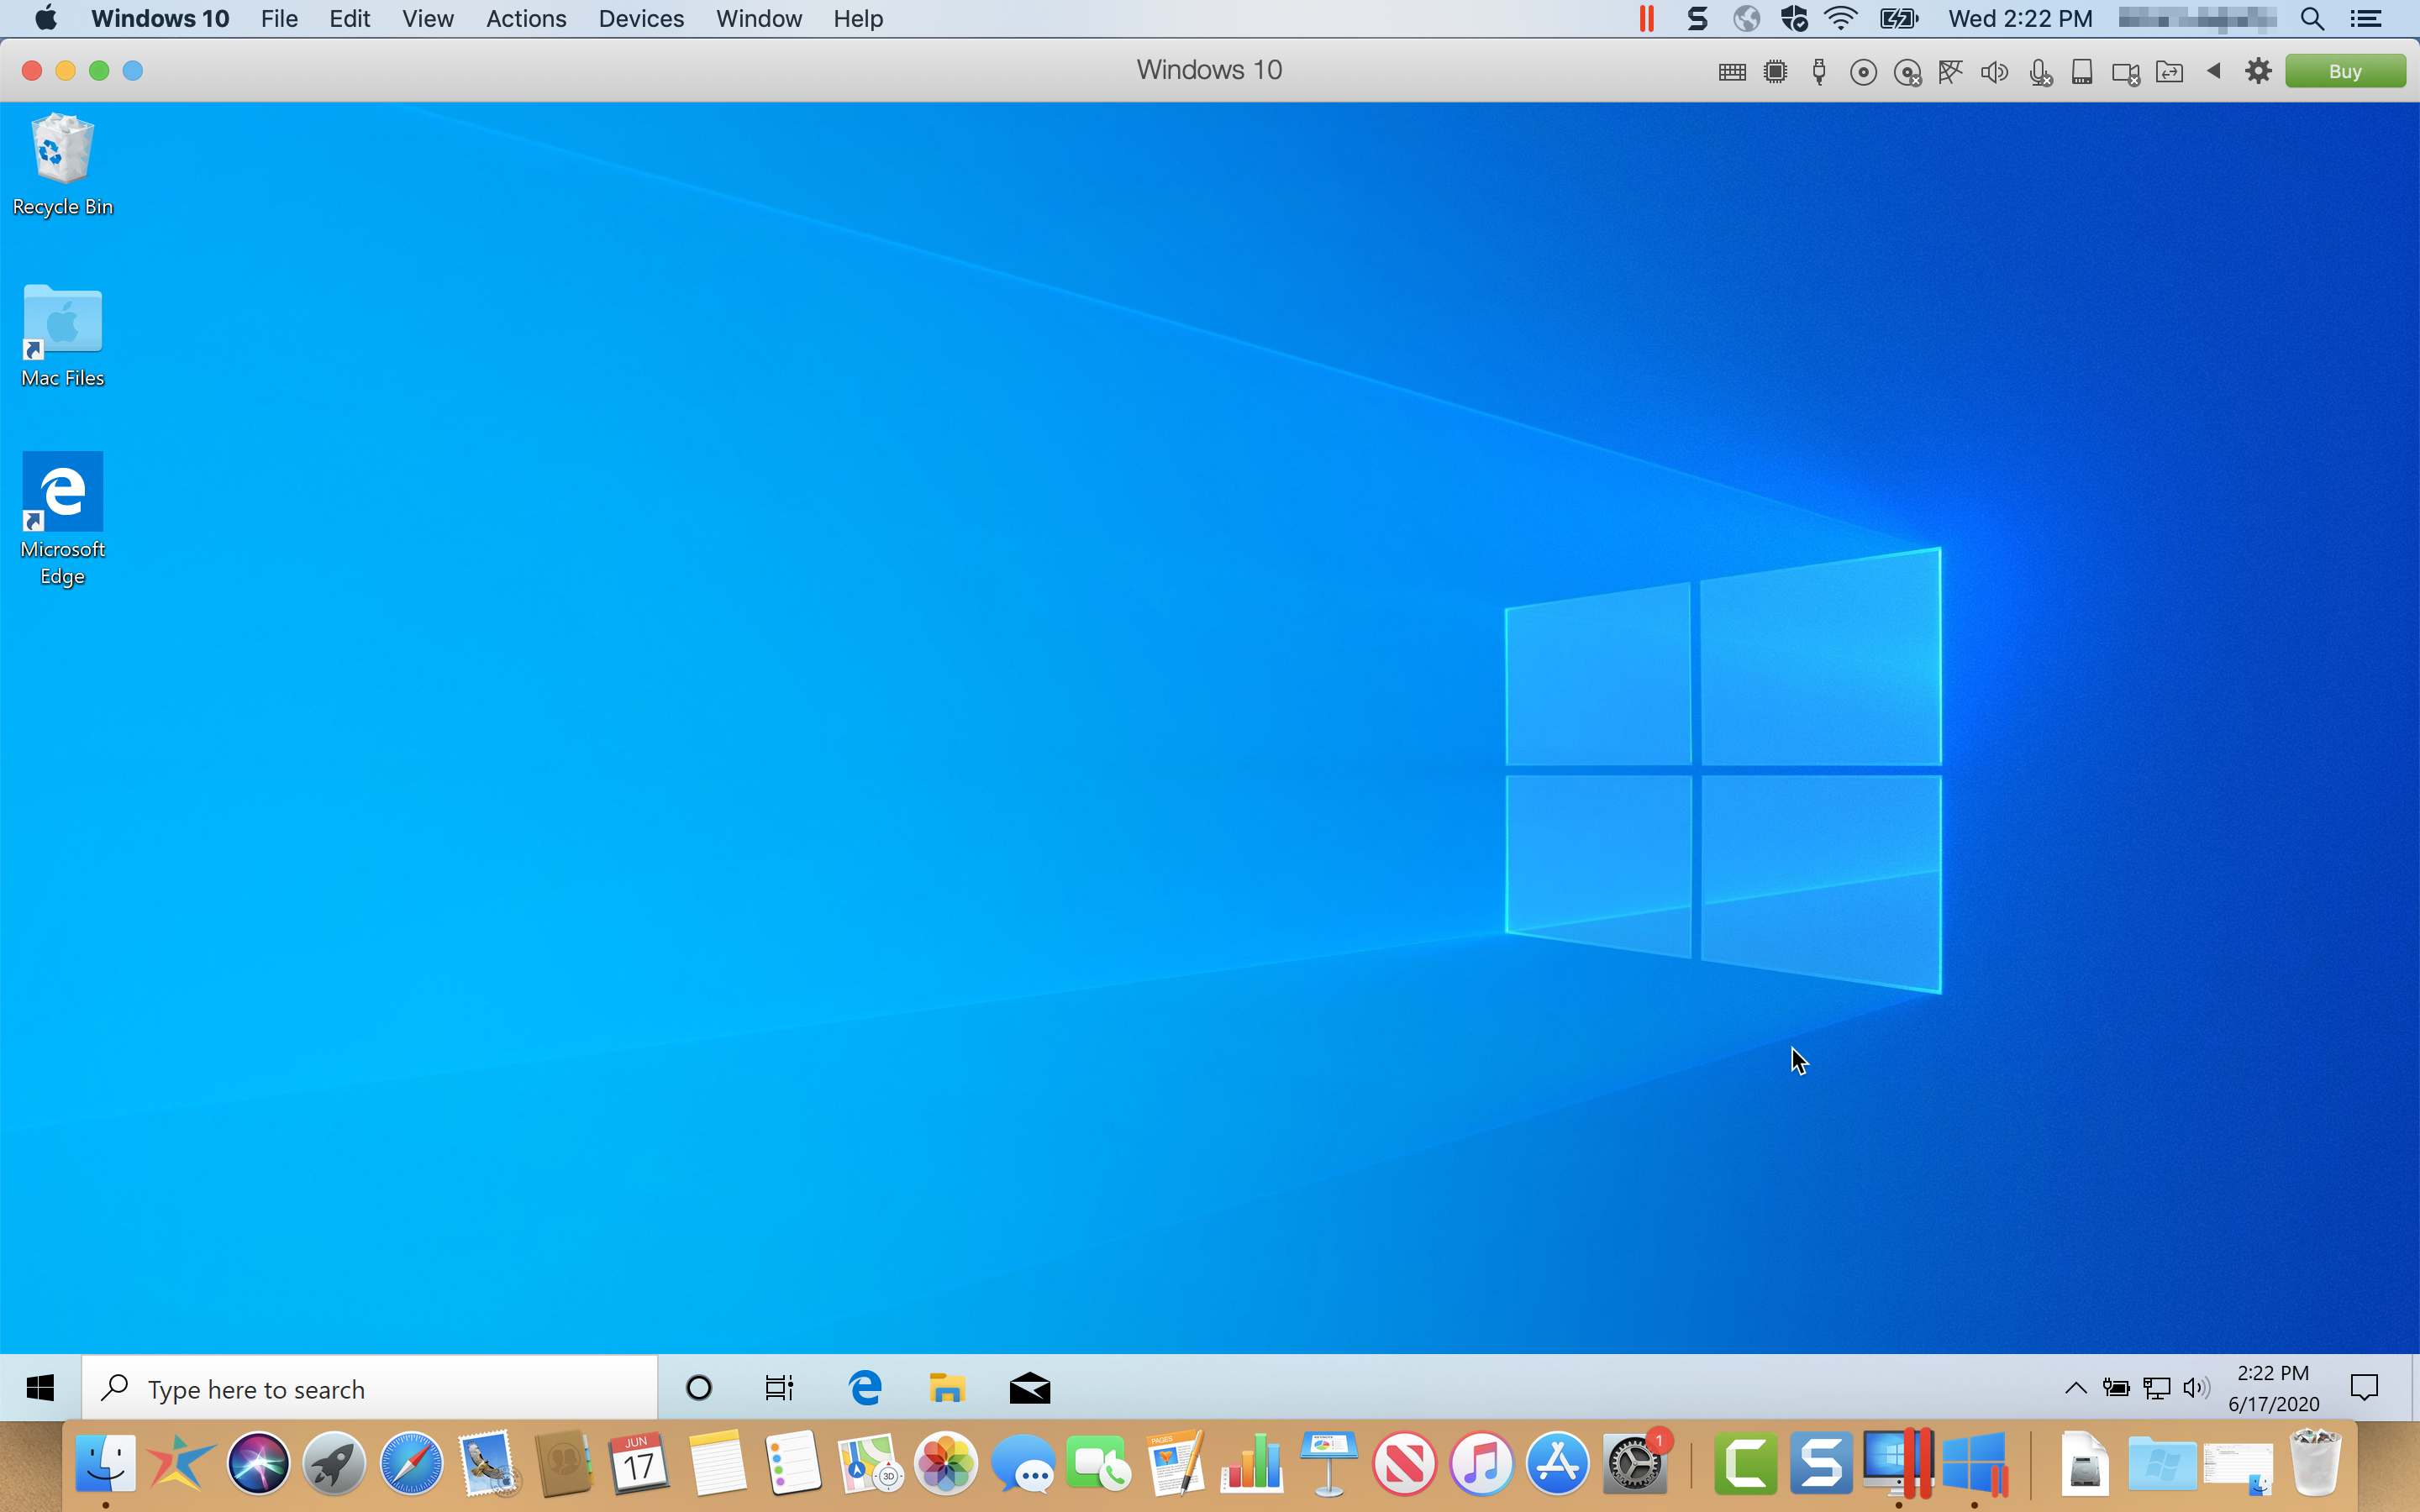
Task: Open the Windows Start menu
Action: click(x=40, y=1388)
